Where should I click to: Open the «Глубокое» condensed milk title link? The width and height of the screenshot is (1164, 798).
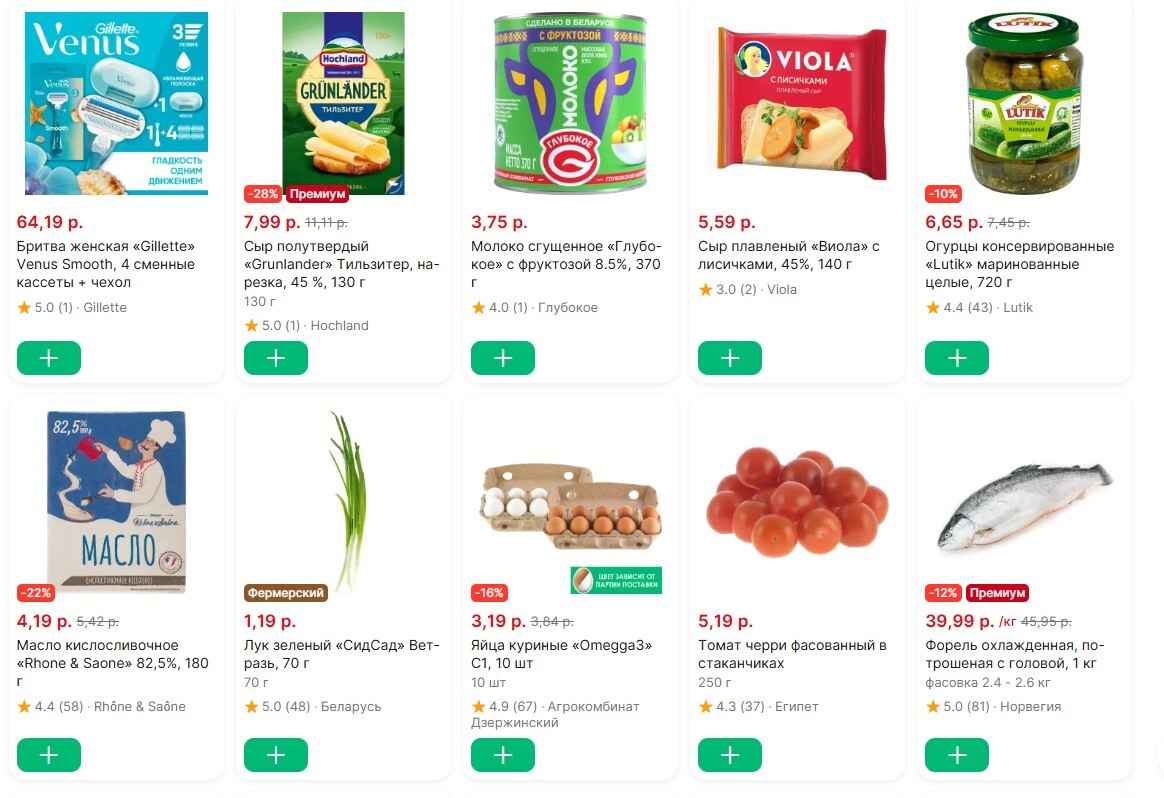[x=567, y=264]
